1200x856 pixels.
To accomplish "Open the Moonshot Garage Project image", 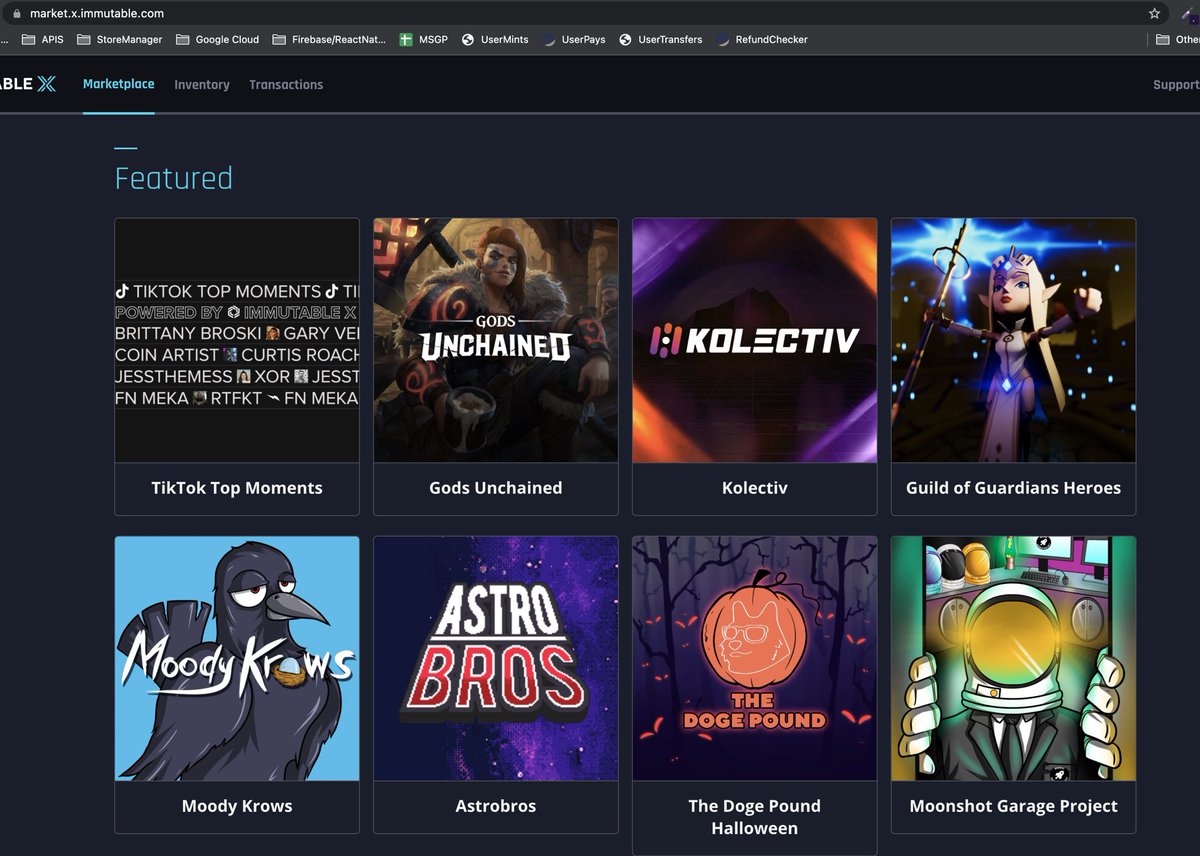I will click(x=1014, y=658).
